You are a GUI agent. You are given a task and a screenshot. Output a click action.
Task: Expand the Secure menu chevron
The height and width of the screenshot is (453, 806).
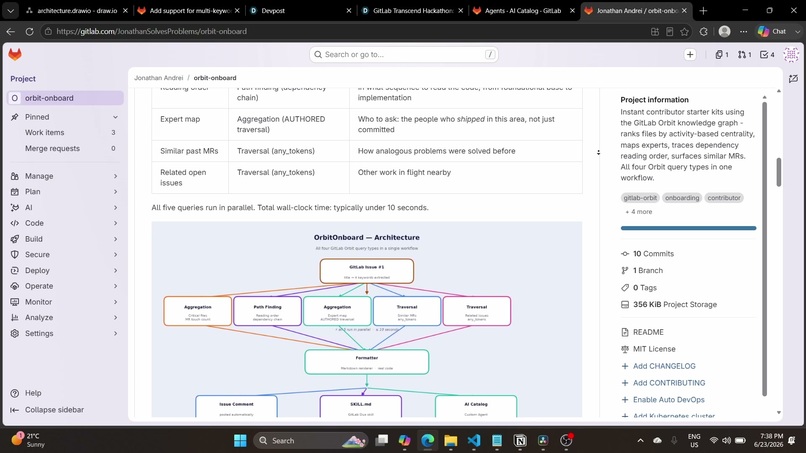116,255
